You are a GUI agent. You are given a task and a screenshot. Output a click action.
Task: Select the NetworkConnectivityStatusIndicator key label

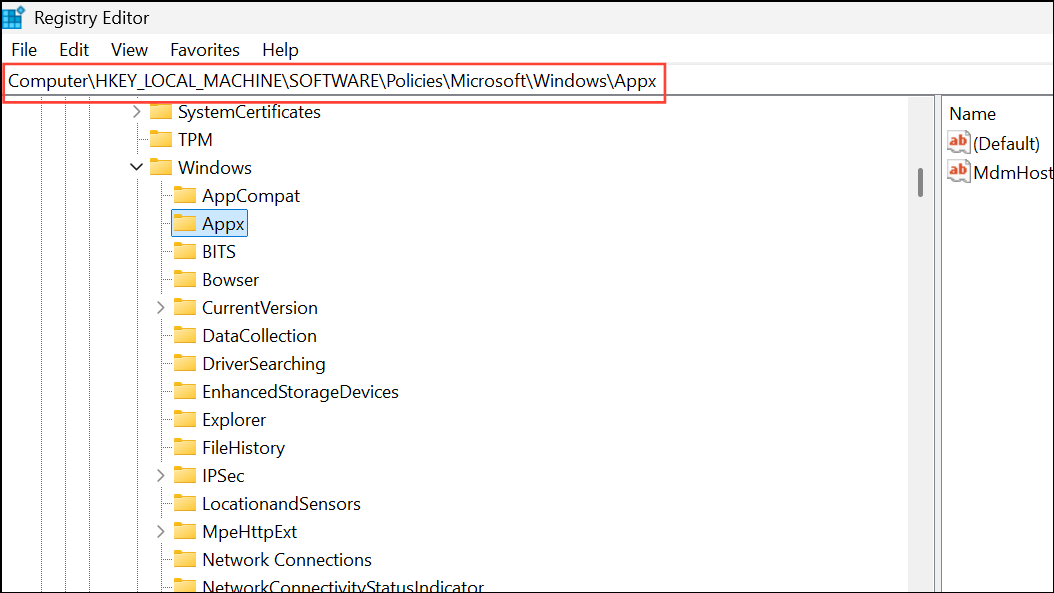343,586
